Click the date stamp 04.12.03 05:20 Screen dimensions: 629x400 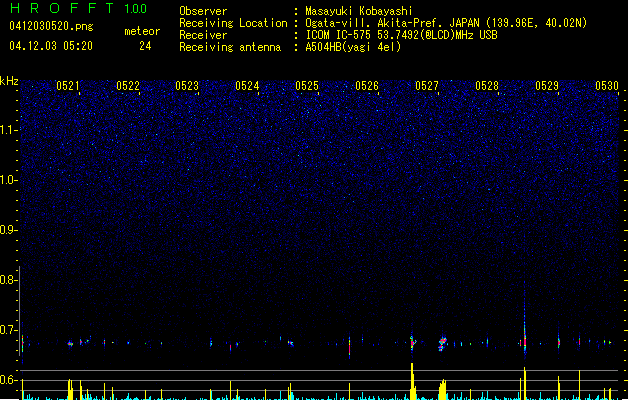tap(51, 46)
